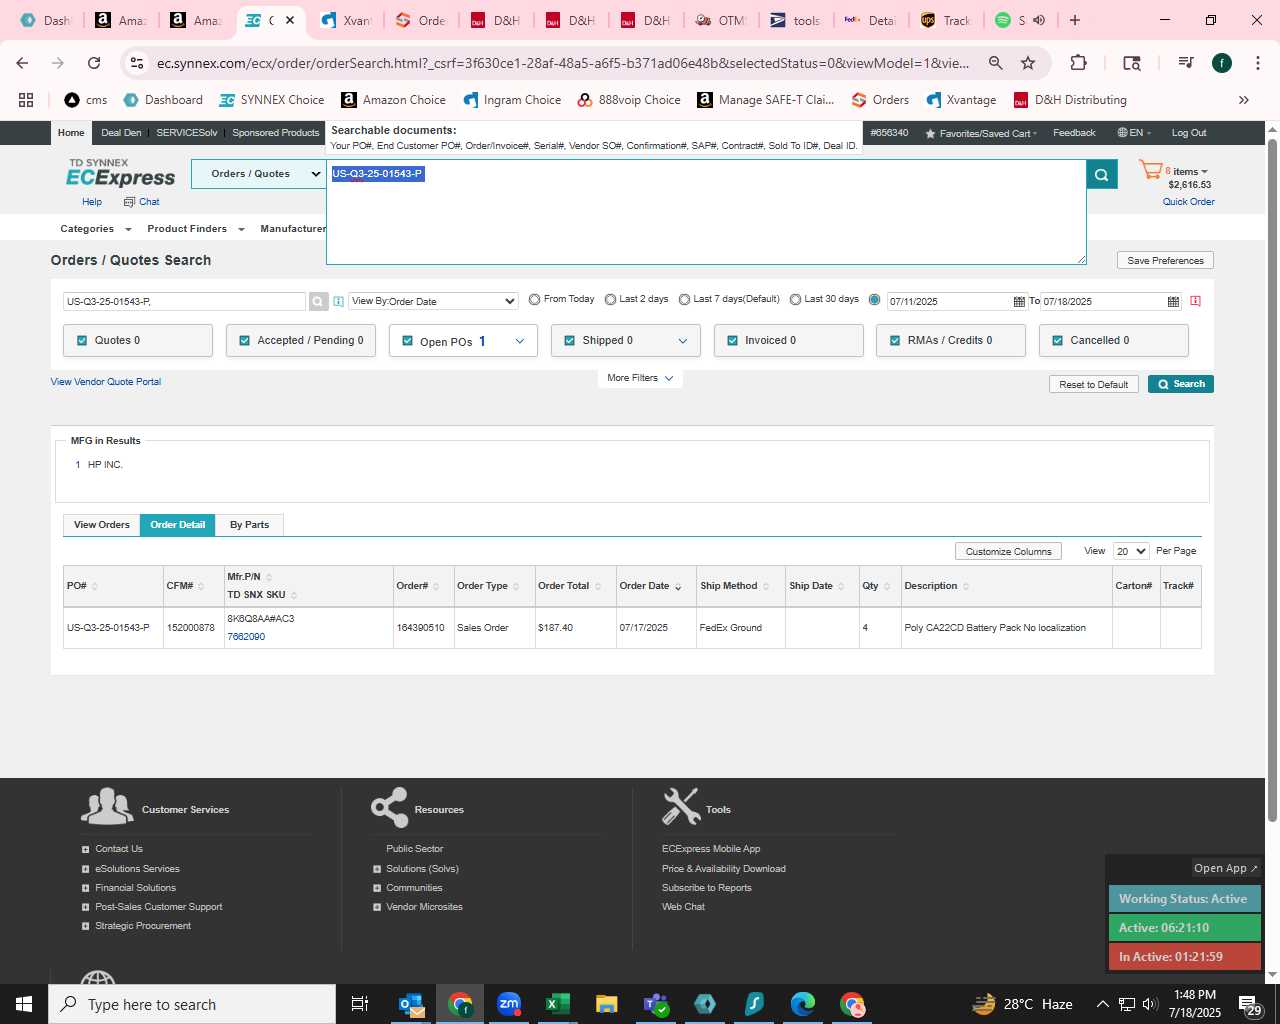
Task: Open Excel from the taskbar
Action: pos(557,1004)
